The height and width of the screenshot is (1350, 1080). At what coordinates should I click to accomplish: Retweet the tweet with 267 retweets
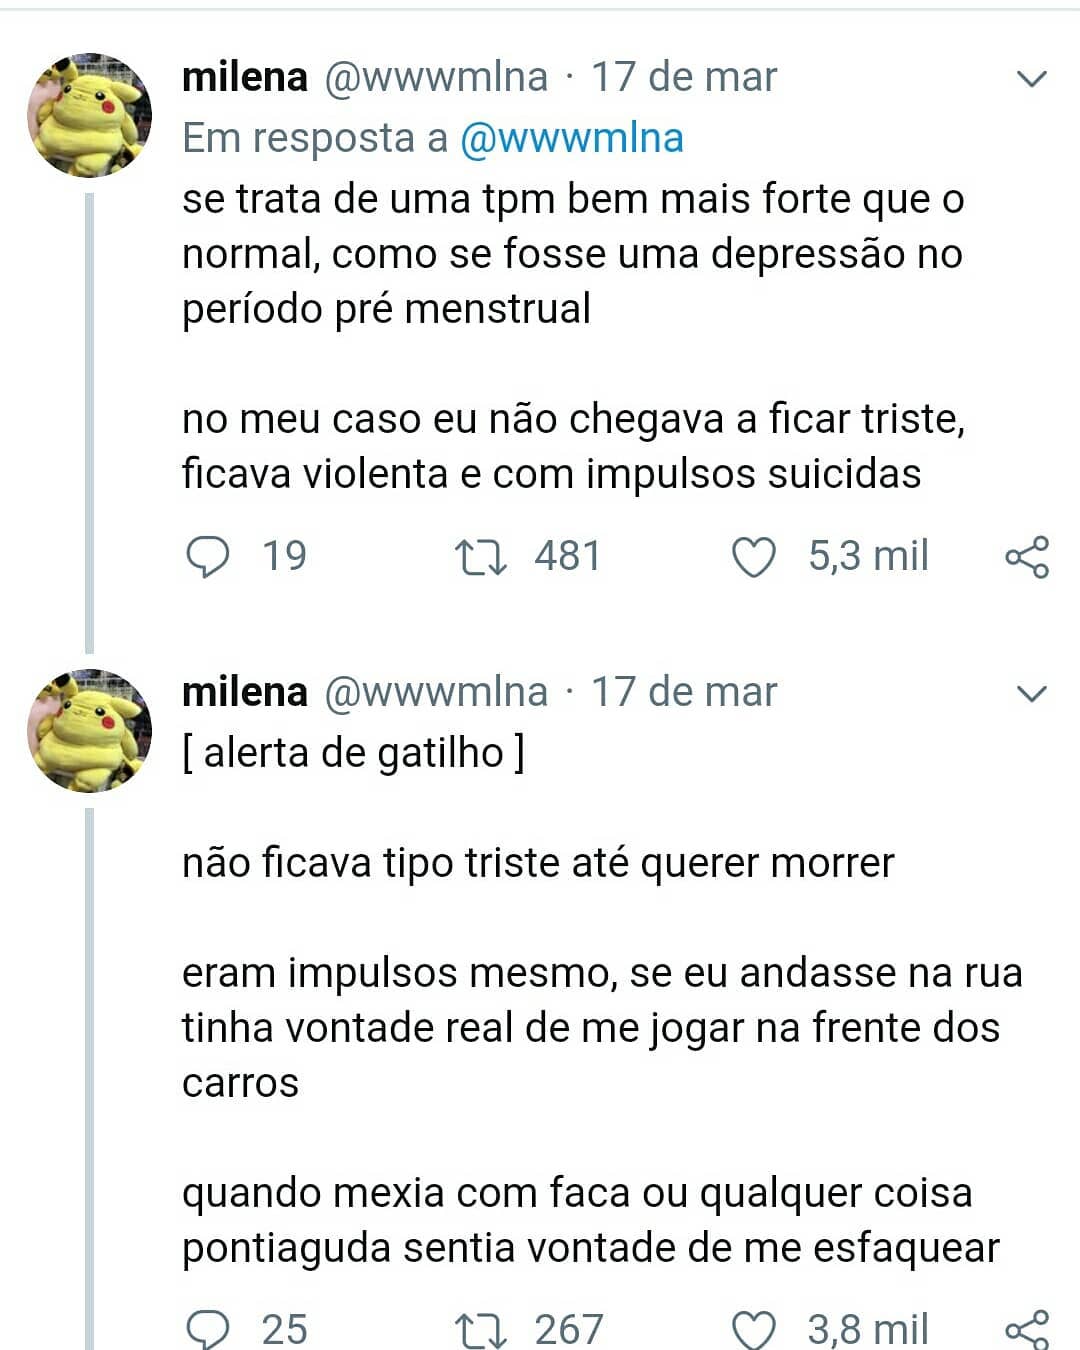pos(480,1329)
